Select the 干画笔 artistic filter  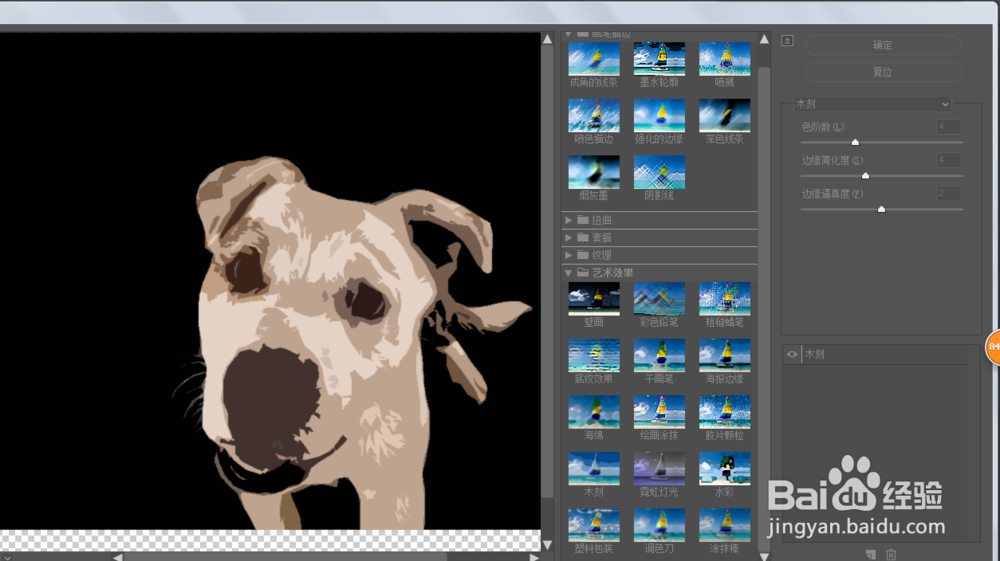pos(659,356)
